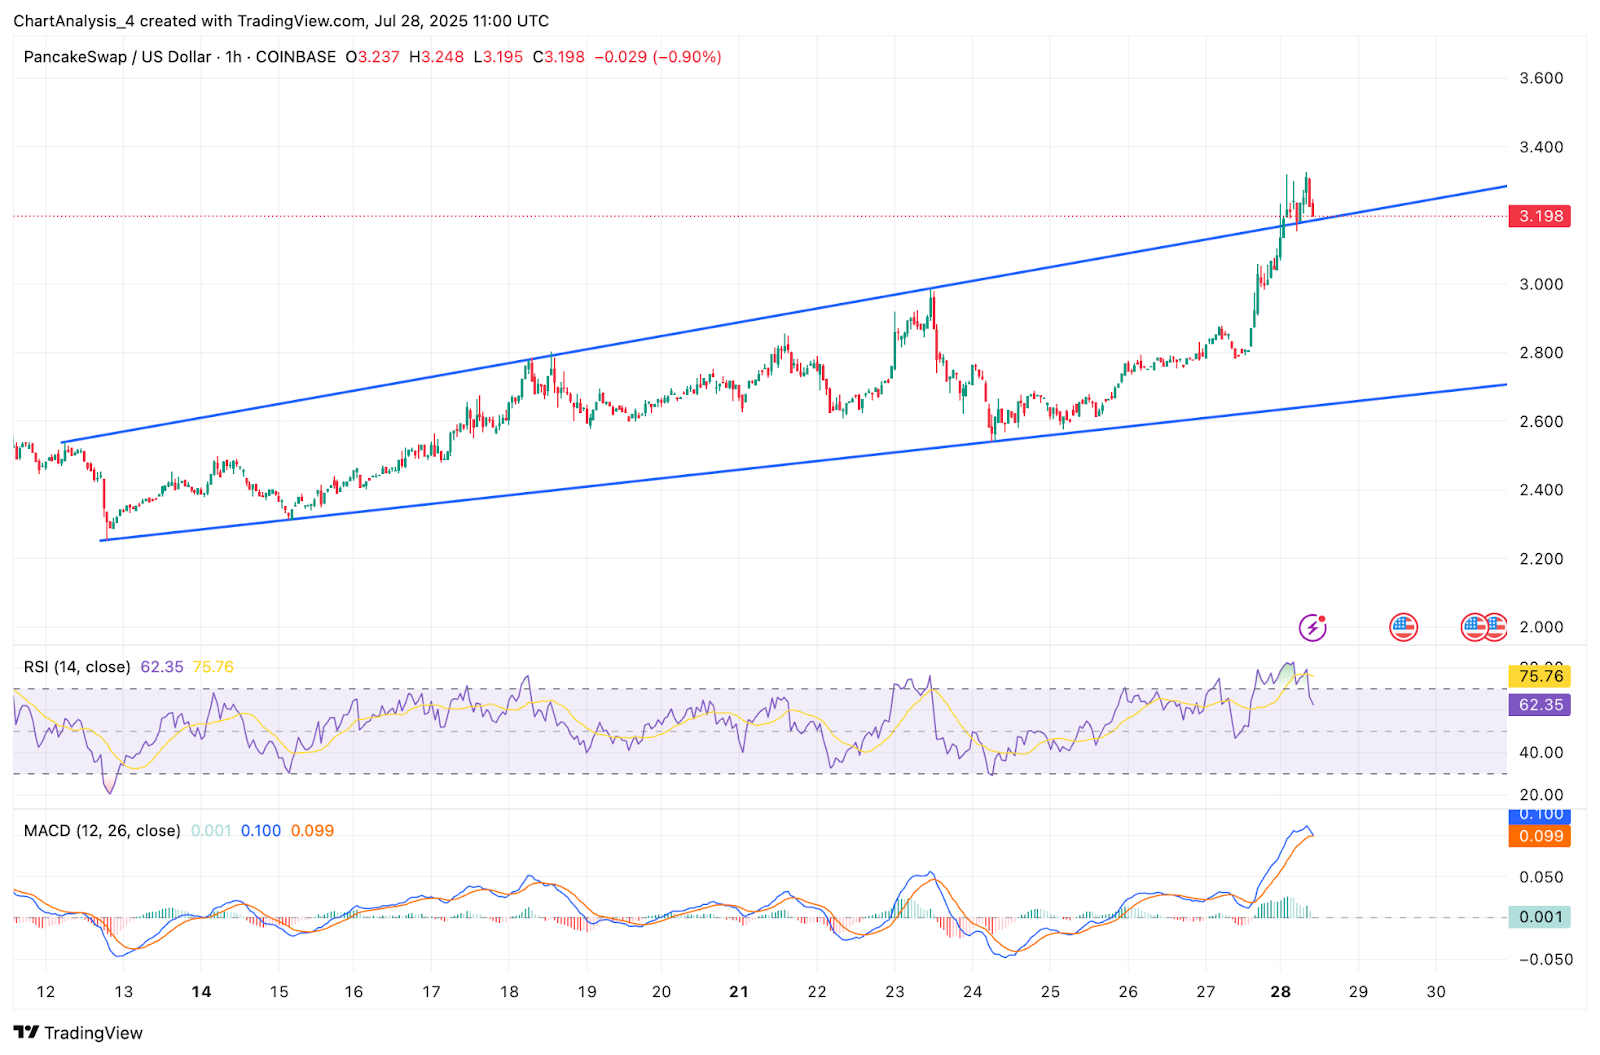The height and width of the screenshot is (1055, 1600).
Task: Select the upper blue channel trendline
Action: point(784,314)
